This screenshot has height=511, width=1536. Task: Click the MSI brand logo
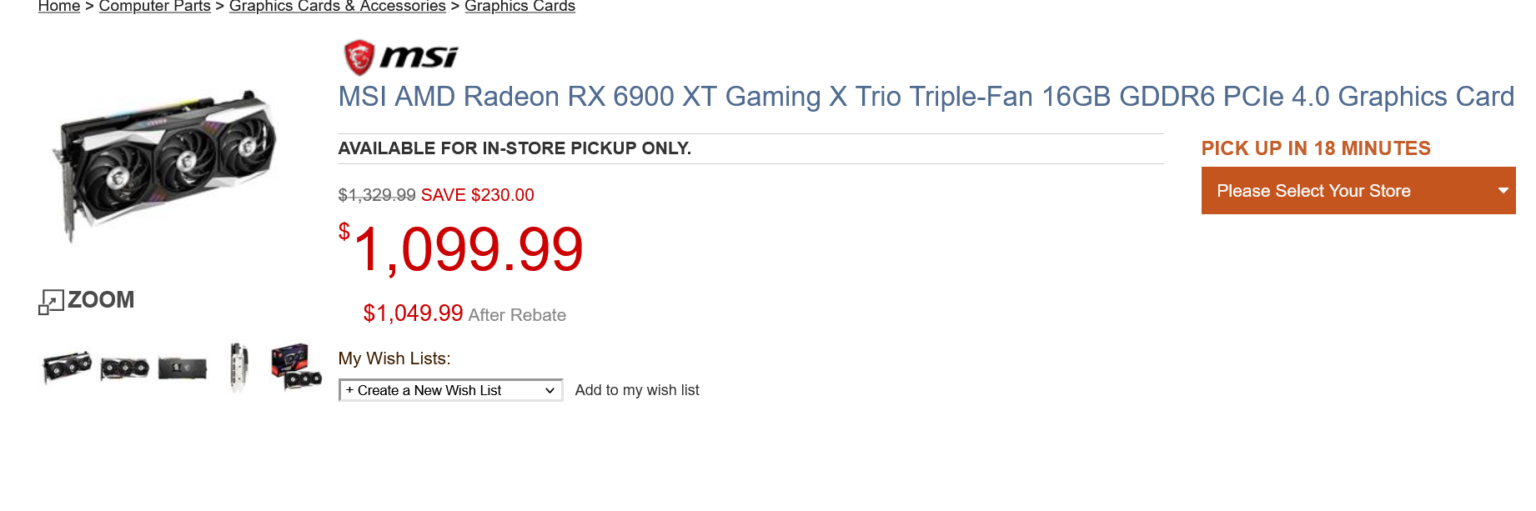coord(400,56)
